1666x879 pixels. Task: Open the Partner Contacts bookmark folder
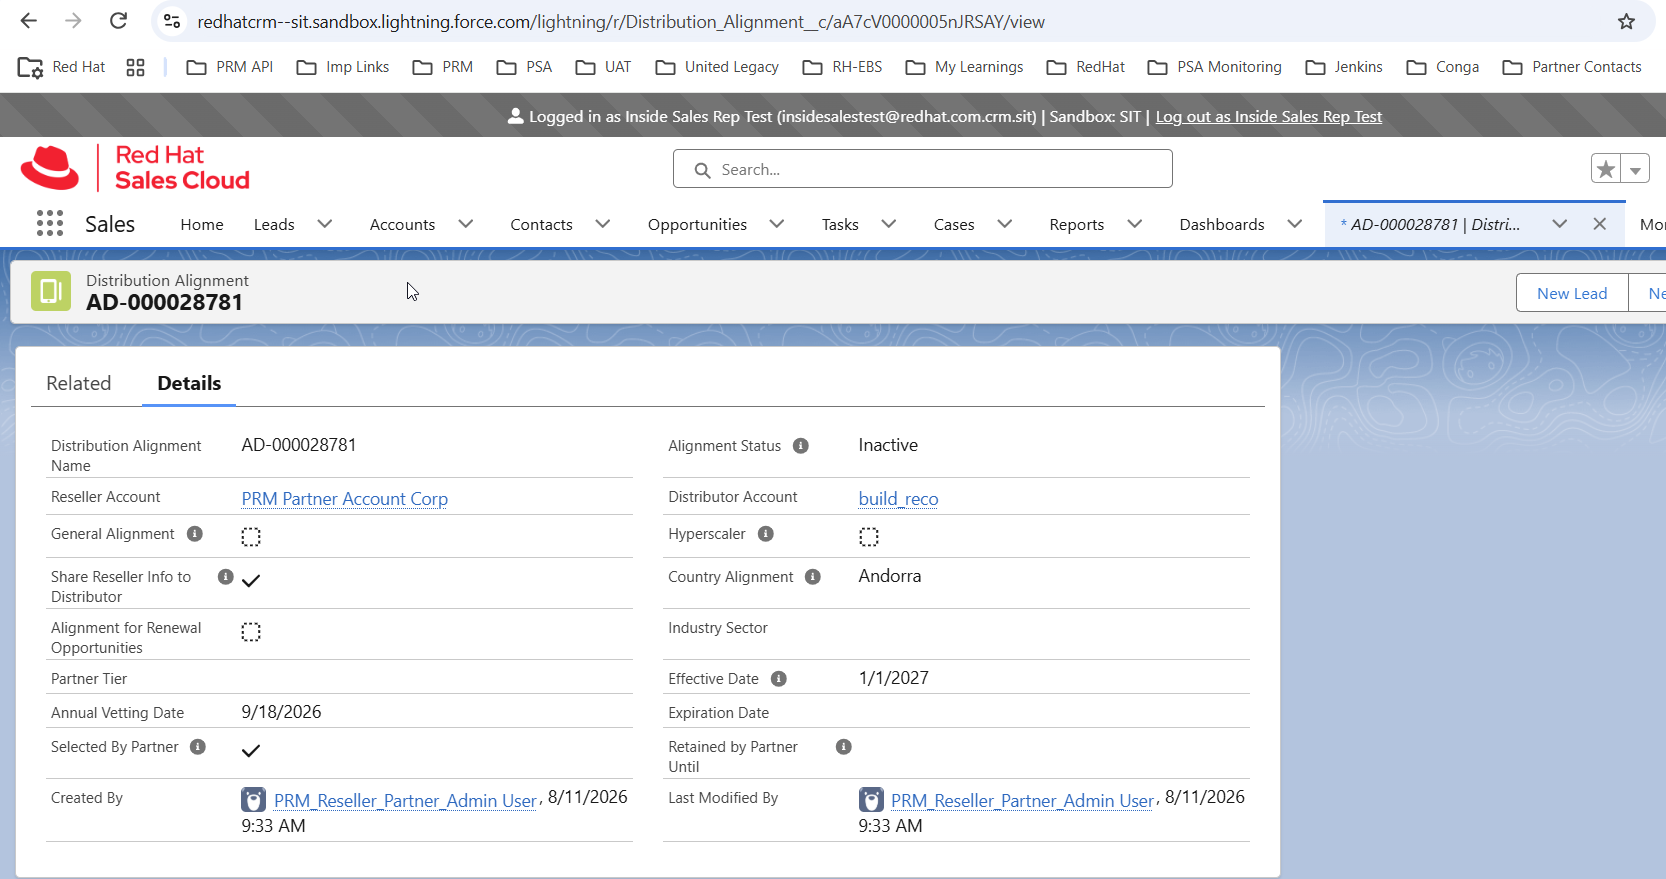pyautogui.click(x=1572, y=67)
